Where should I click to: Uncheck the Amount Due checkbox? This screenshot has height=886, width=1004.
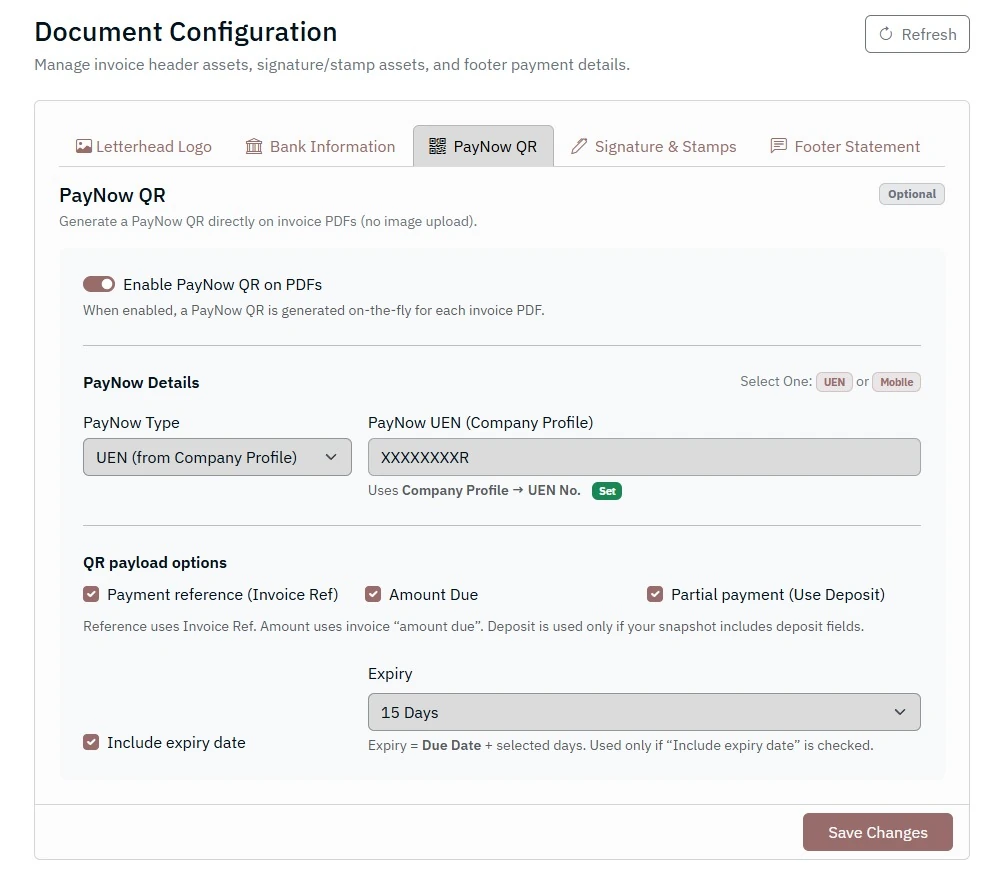point(373,594)
